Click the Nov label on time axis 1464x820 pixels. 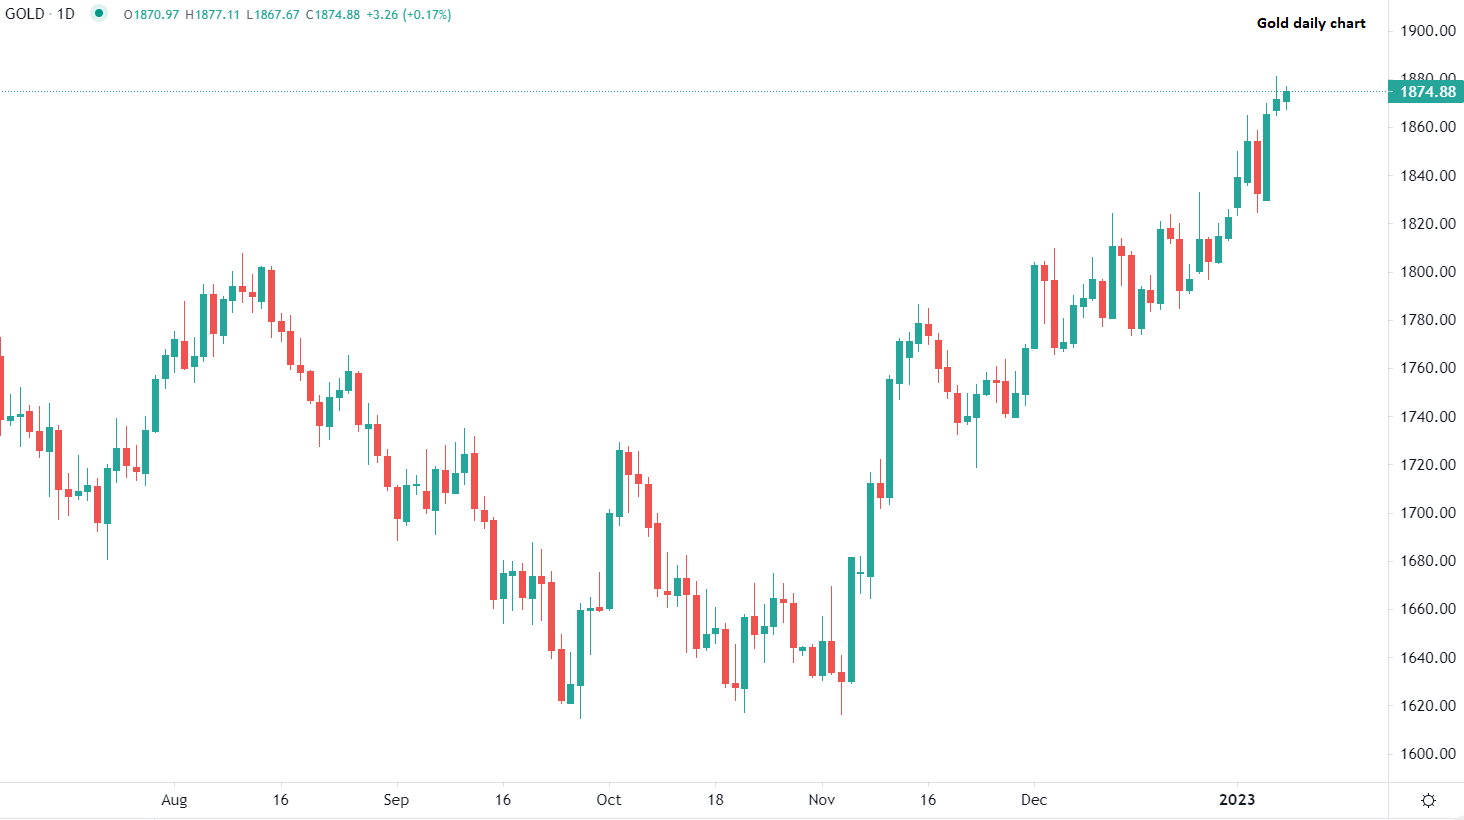pyautogui.click(x=822, y=800)
